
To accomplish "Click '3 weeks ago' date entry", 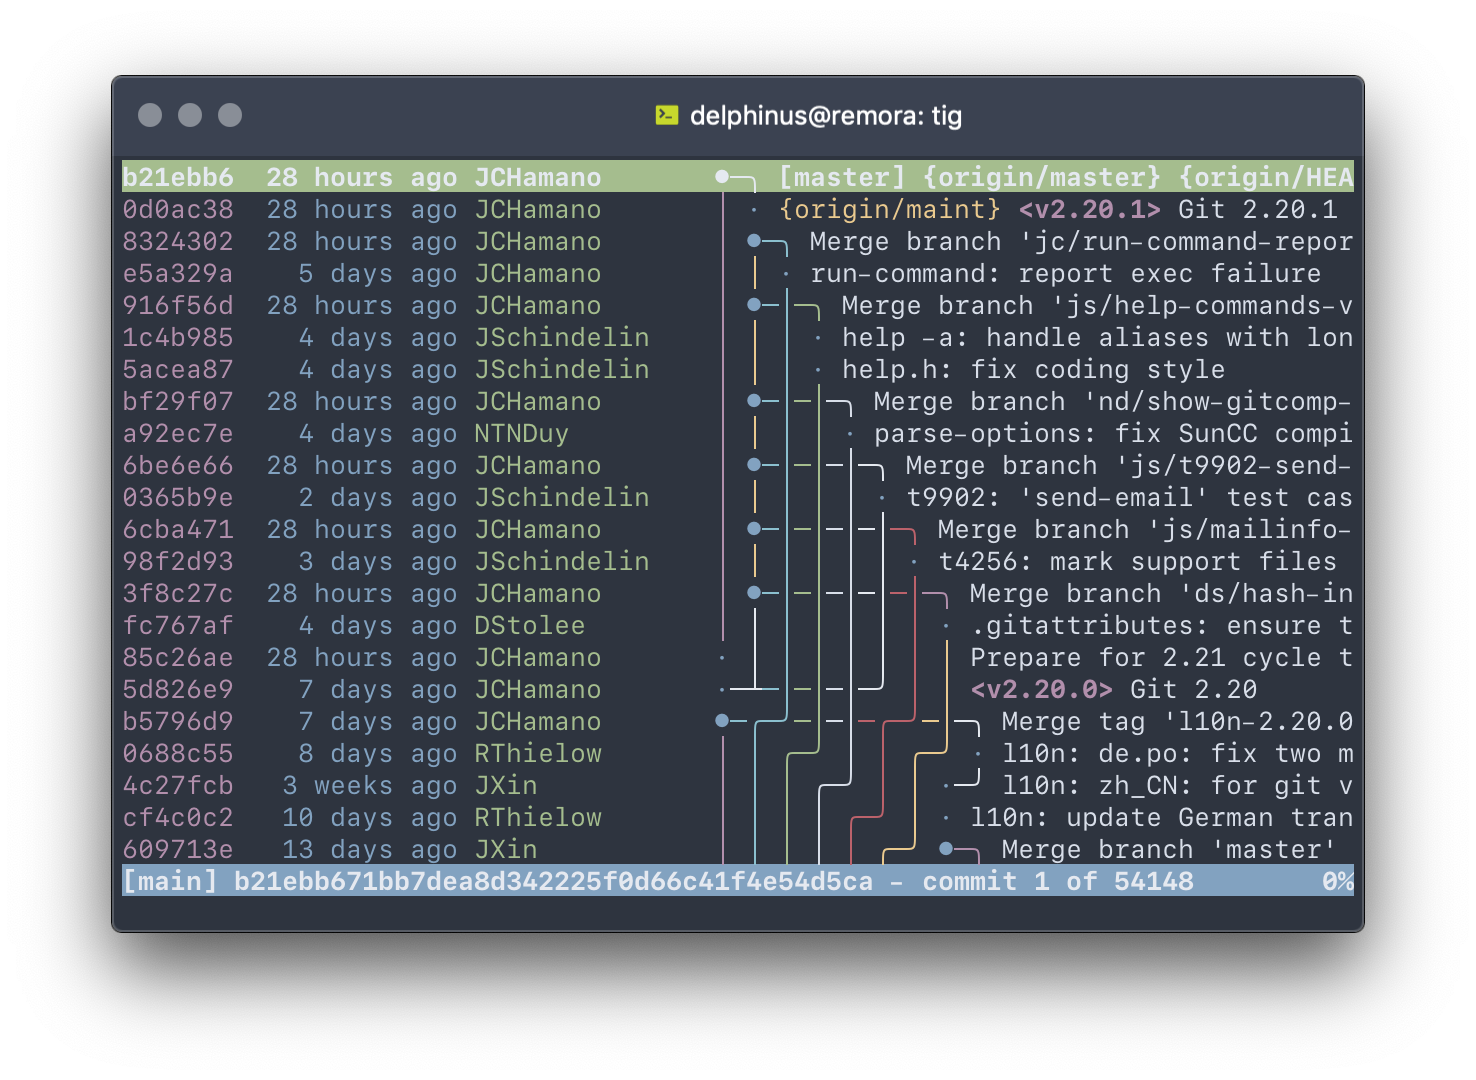I will tap(370, 785).
